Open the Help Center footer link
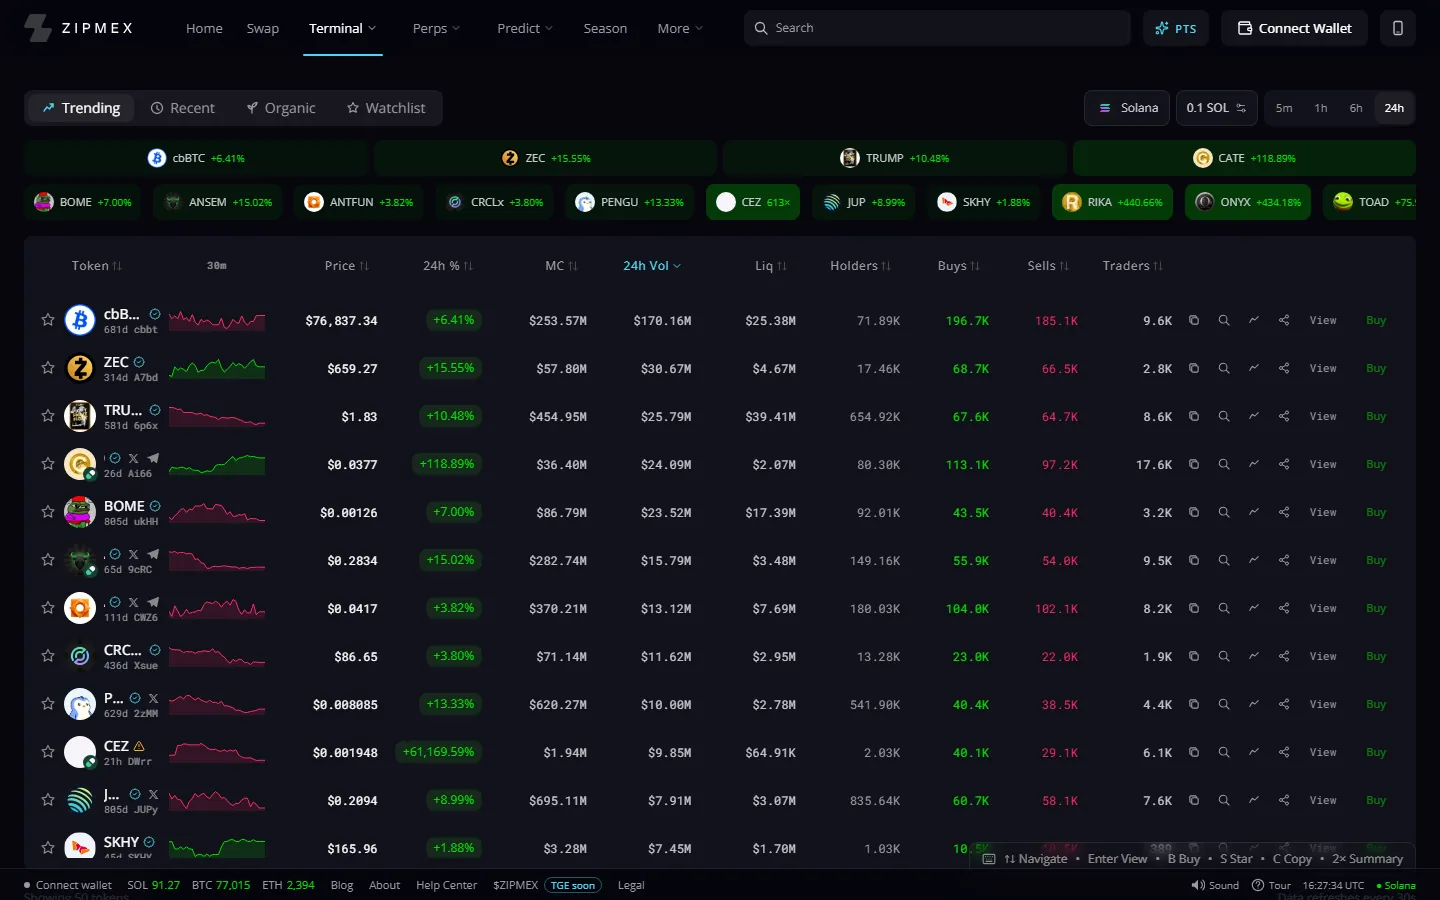 click(x=446, y=885)
